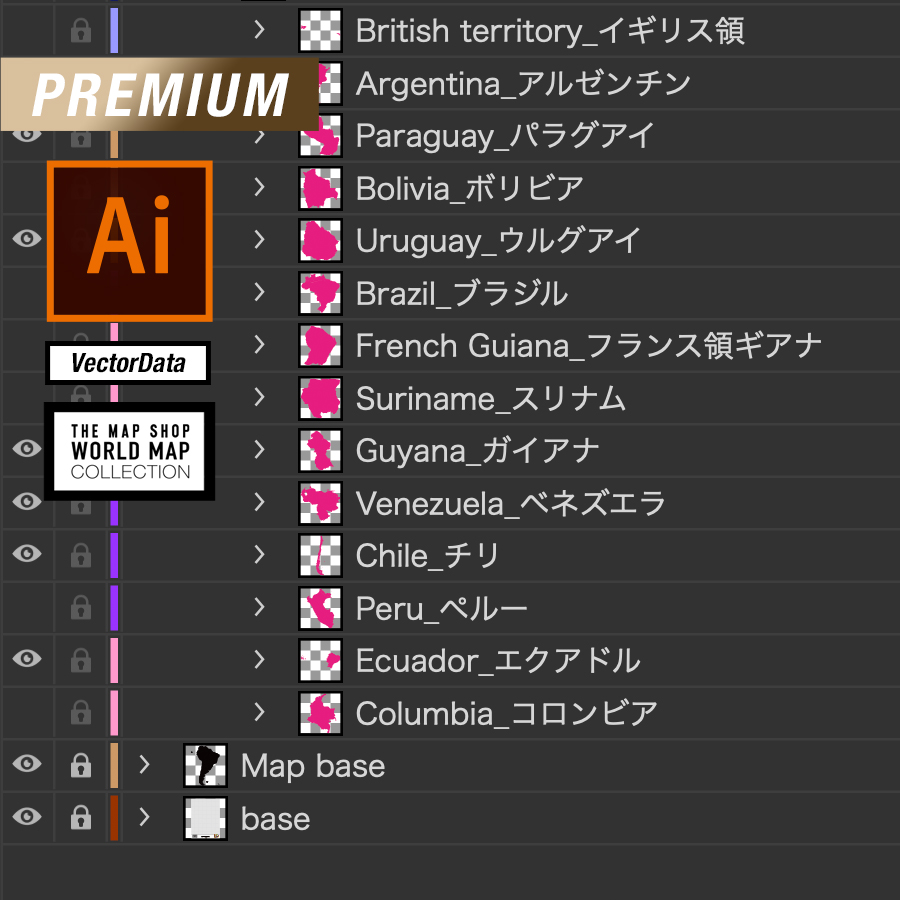Open the Brazil layer disclosure arrow

tap(259, 292)
